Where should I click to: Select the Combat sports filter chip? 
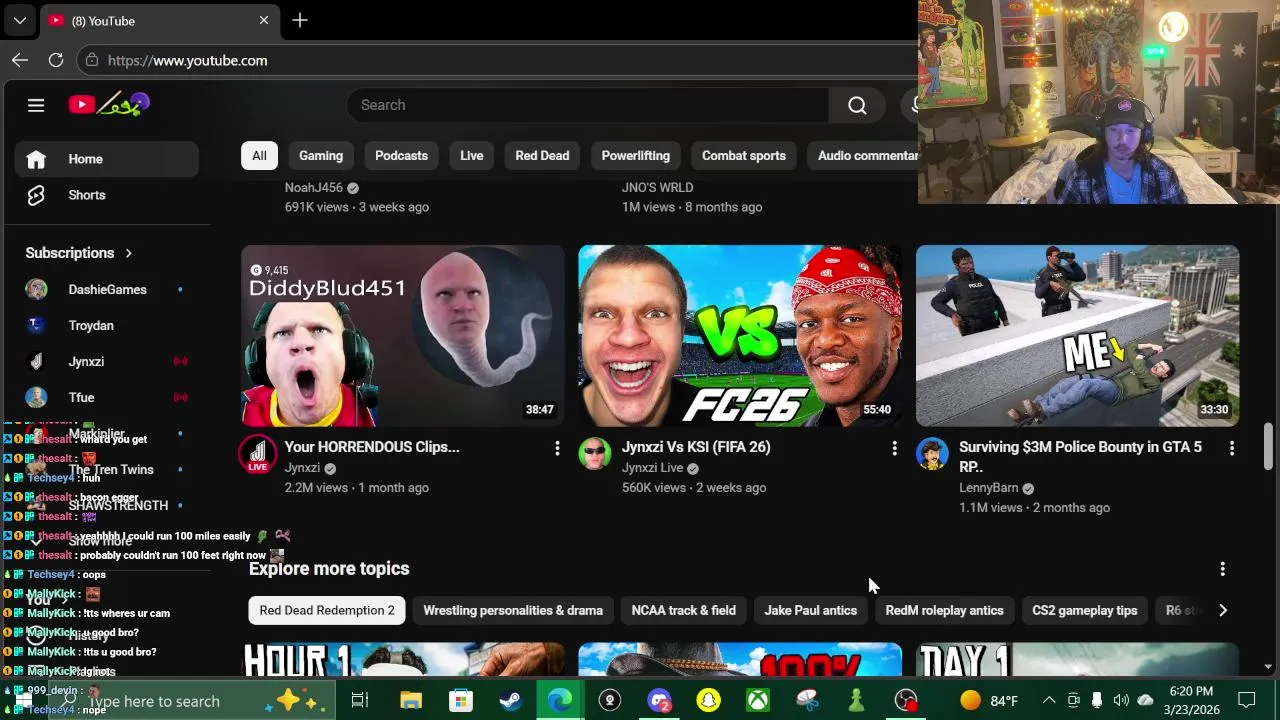[x=744, y=156]
